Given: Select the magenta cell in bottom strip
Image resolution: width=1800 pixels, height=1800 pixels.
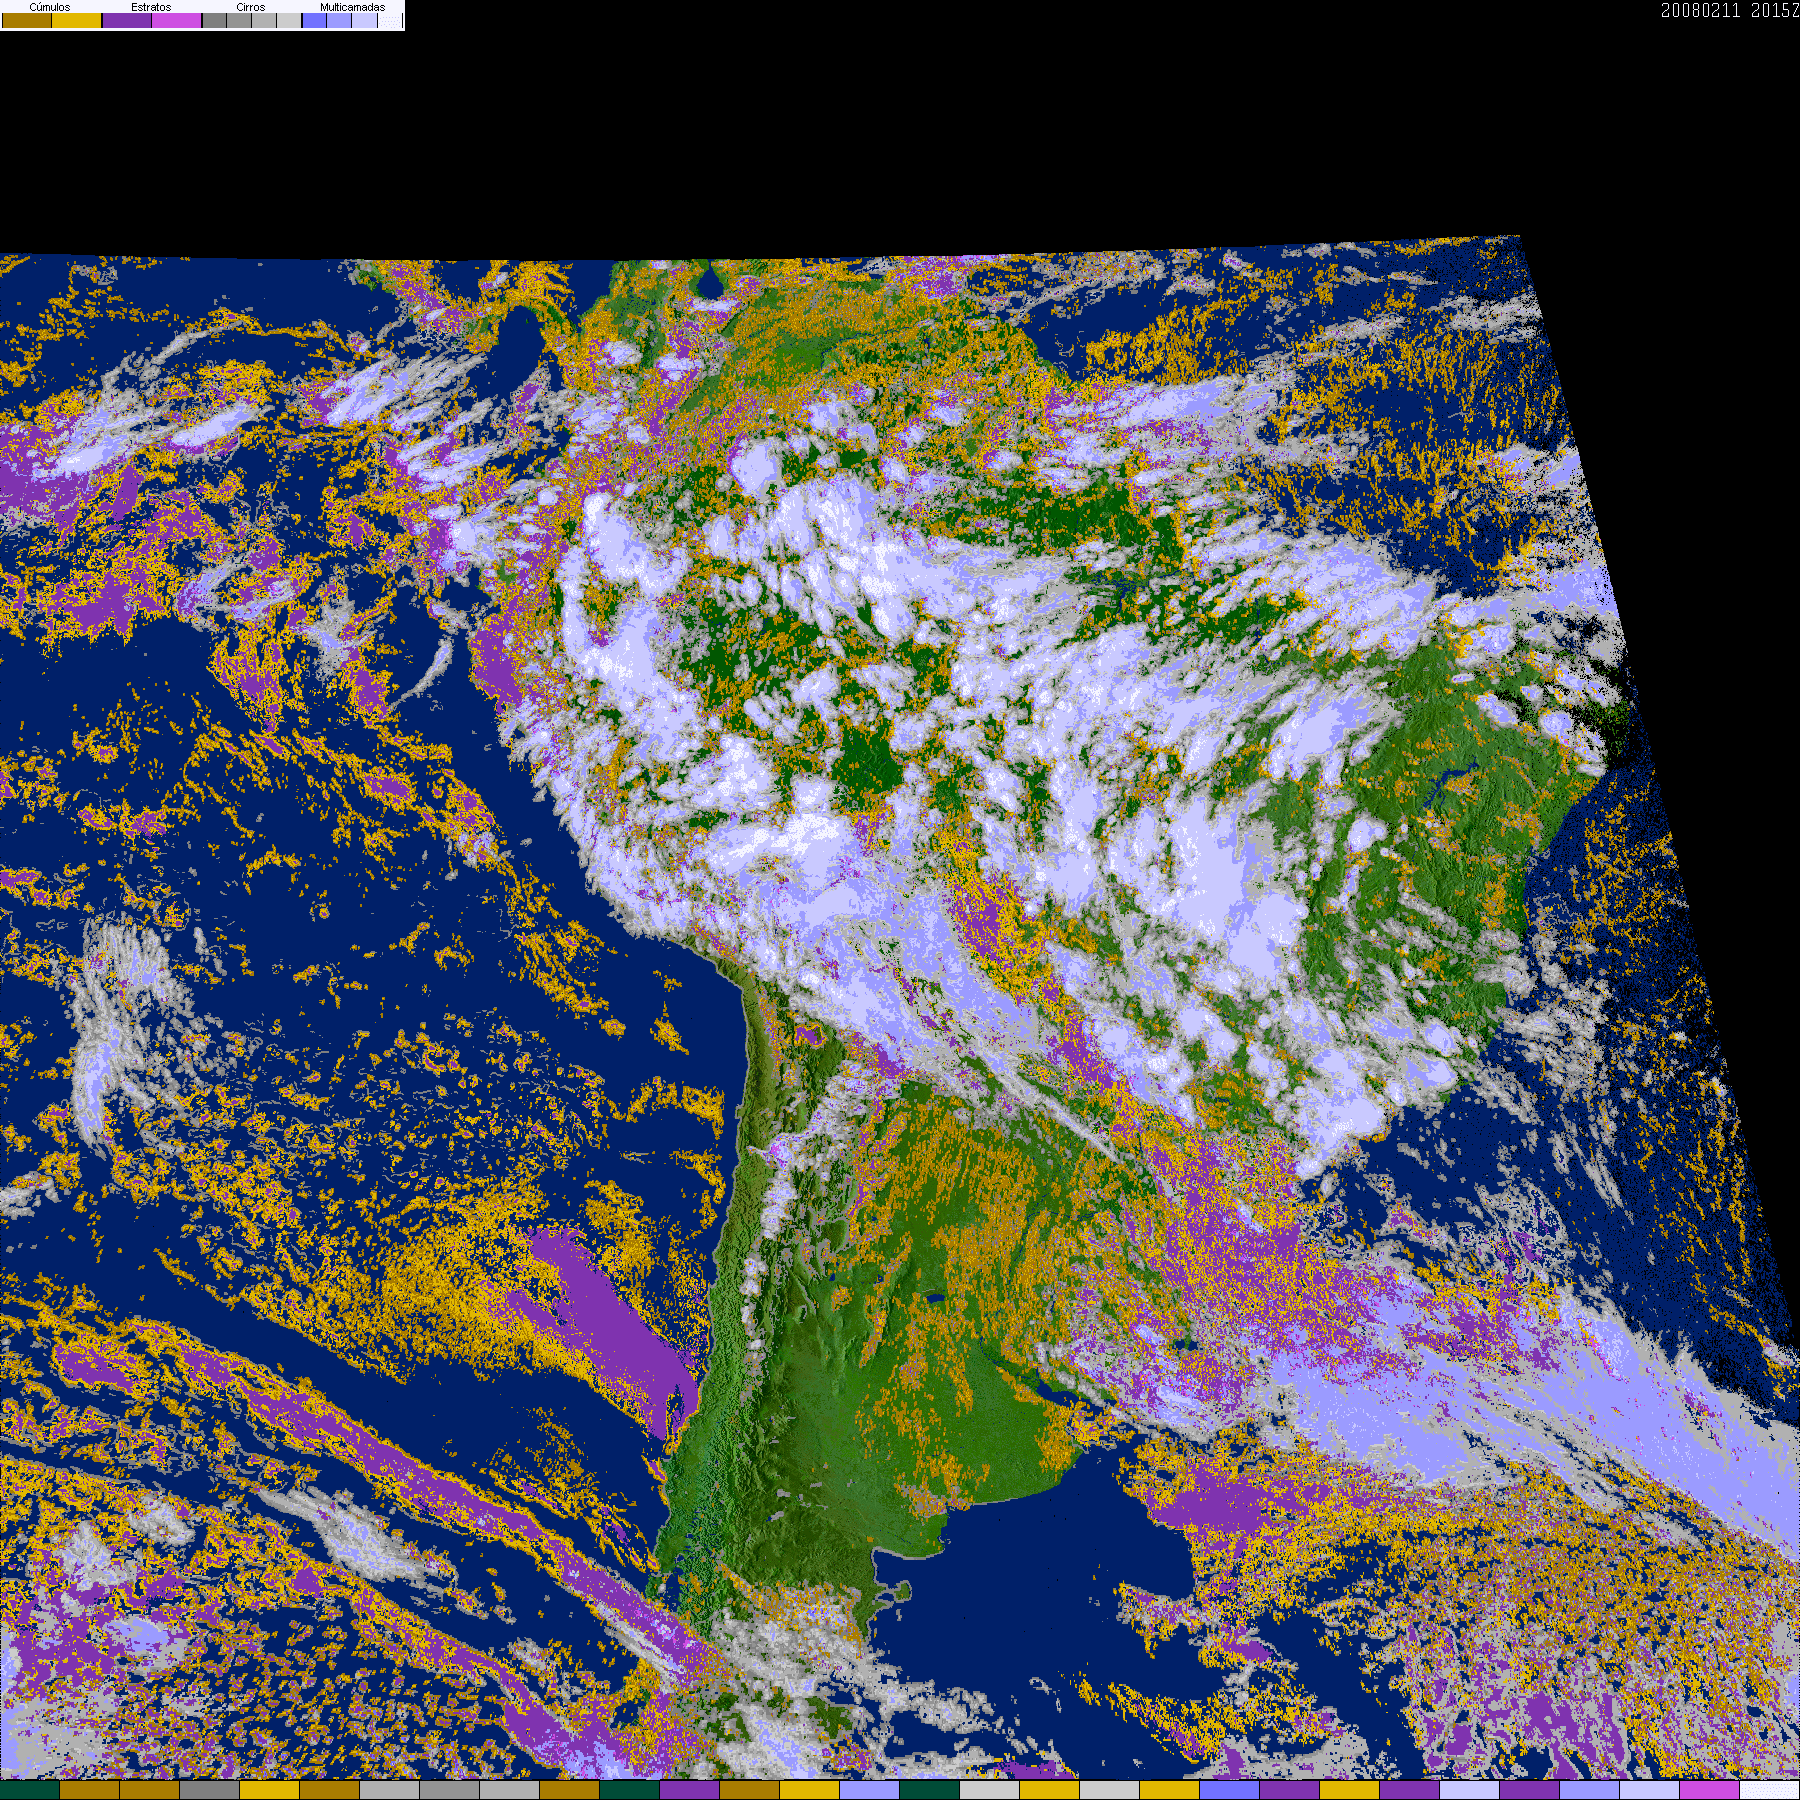Looking at the screenshot, I should pos(1709,1790).
